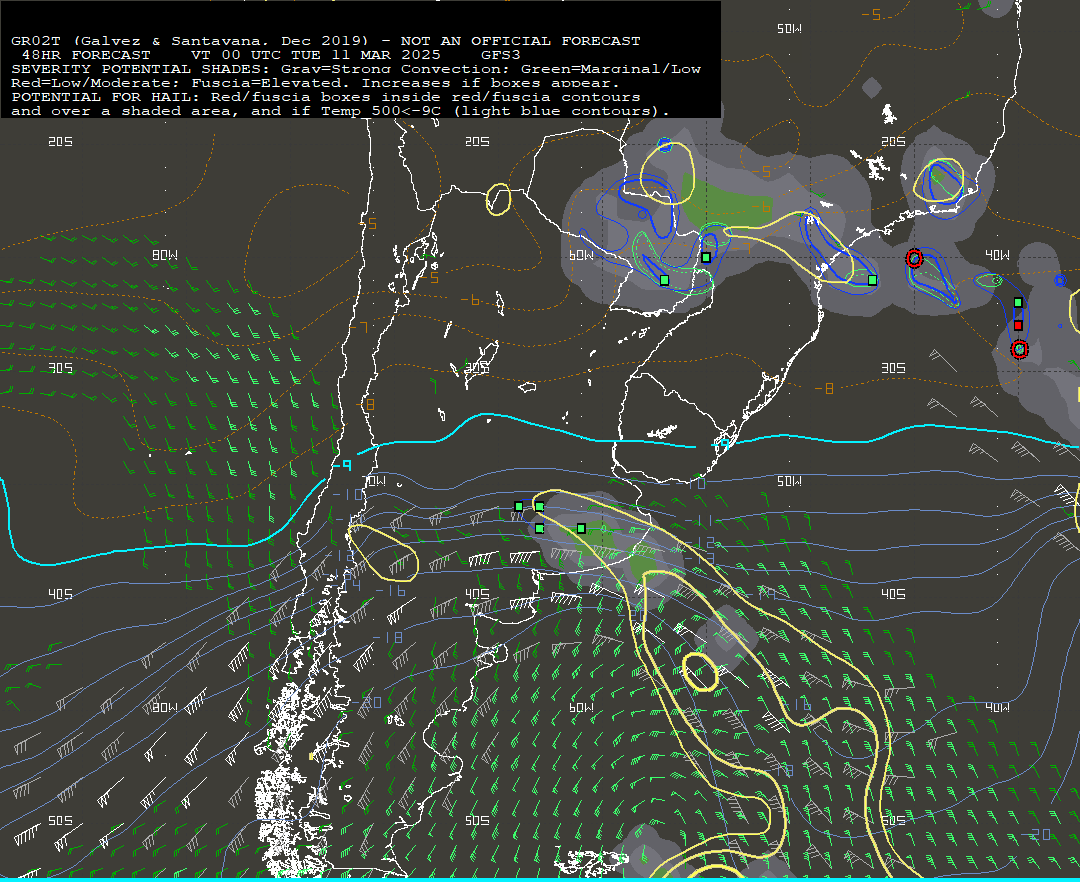The image size is (1080, 882).
Task: Click the "SEVERITY POTENTIAL SHADES" legend line
Action: click(x=356, y=69)
